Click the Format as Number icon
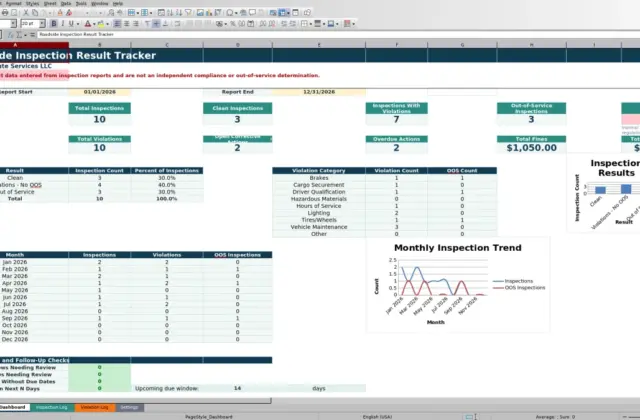This screenshot has height=420, width=640. pyautogui.click(x=242, y=24)
